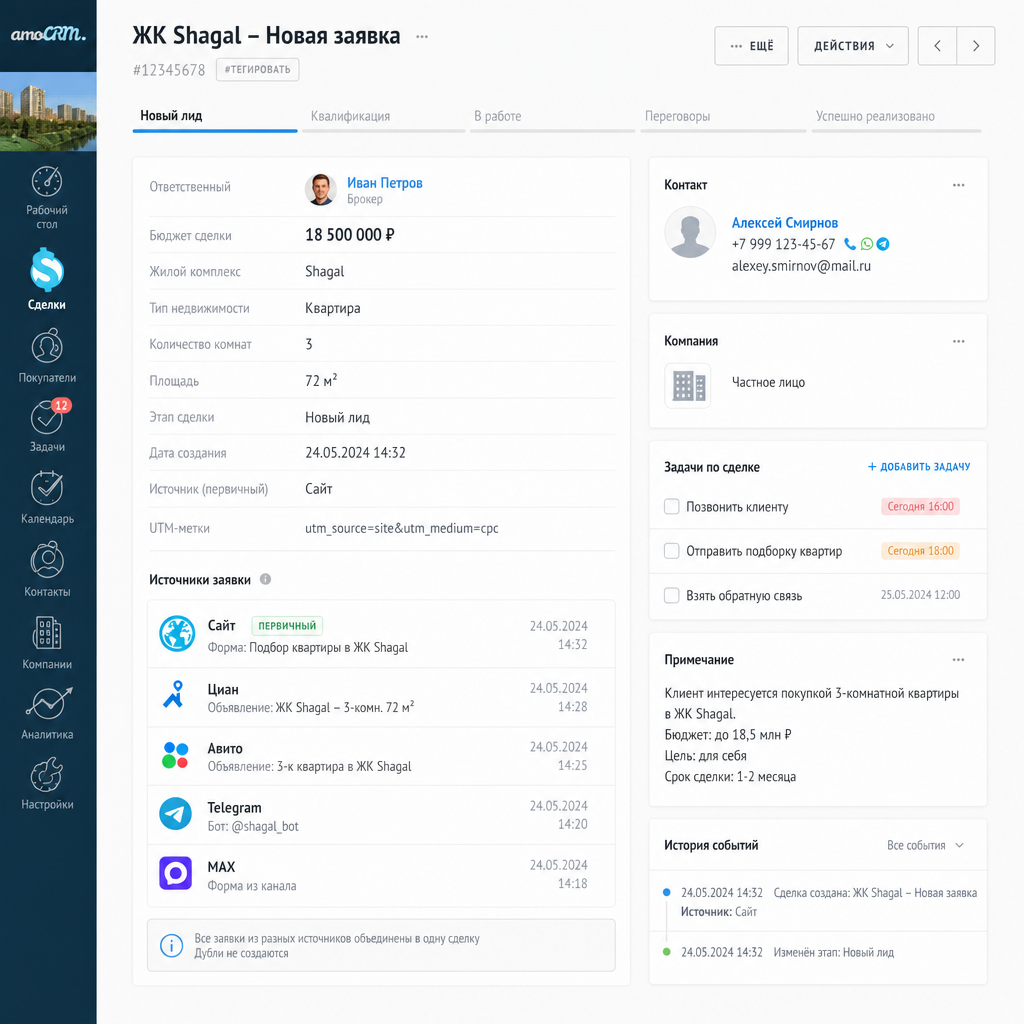
Task: Open the Компании sidebar icon
Action: point(47,632)
